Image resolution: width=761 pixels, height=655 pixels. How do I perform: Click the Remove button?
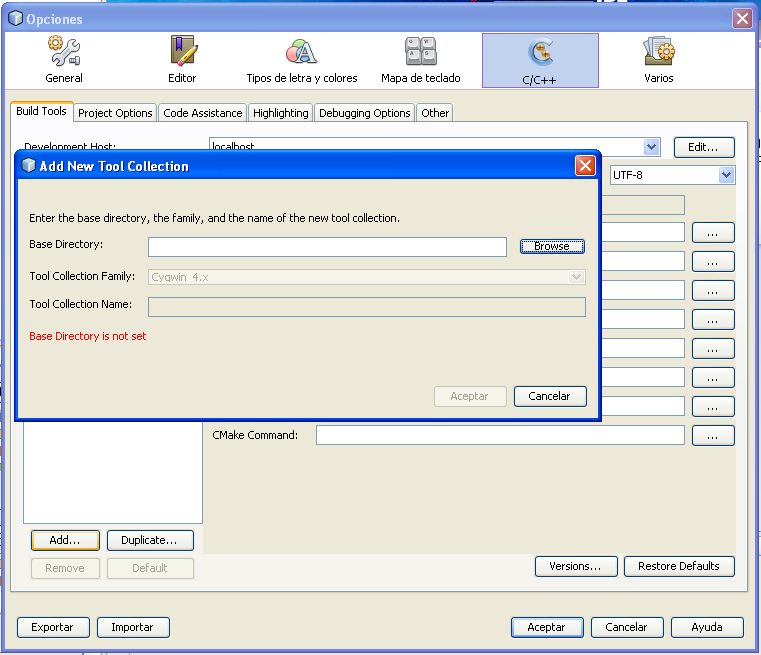click(x=65, y=568)
